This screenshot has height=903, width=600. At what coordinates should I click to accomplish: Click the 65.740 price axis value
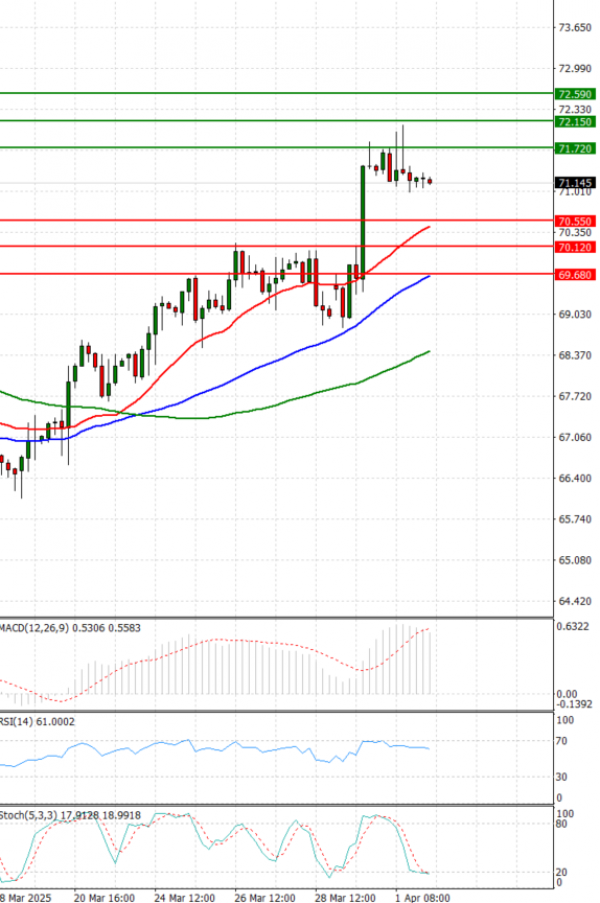click(575, 519)
